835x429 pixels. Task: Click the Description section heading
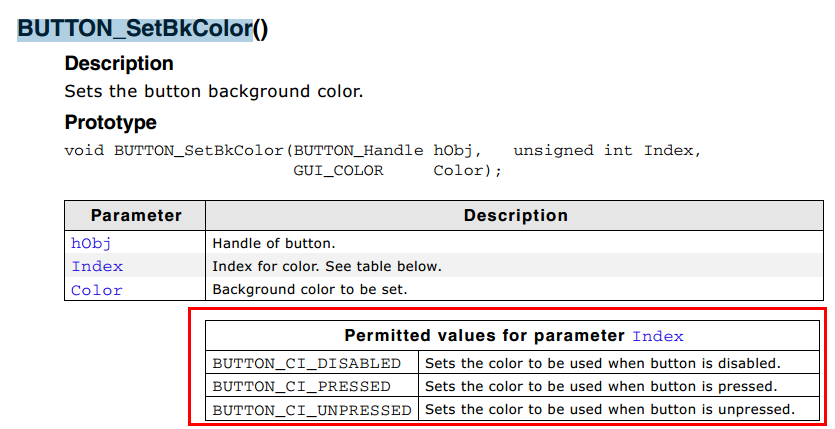pyautogui.click(x=119, y=63)
